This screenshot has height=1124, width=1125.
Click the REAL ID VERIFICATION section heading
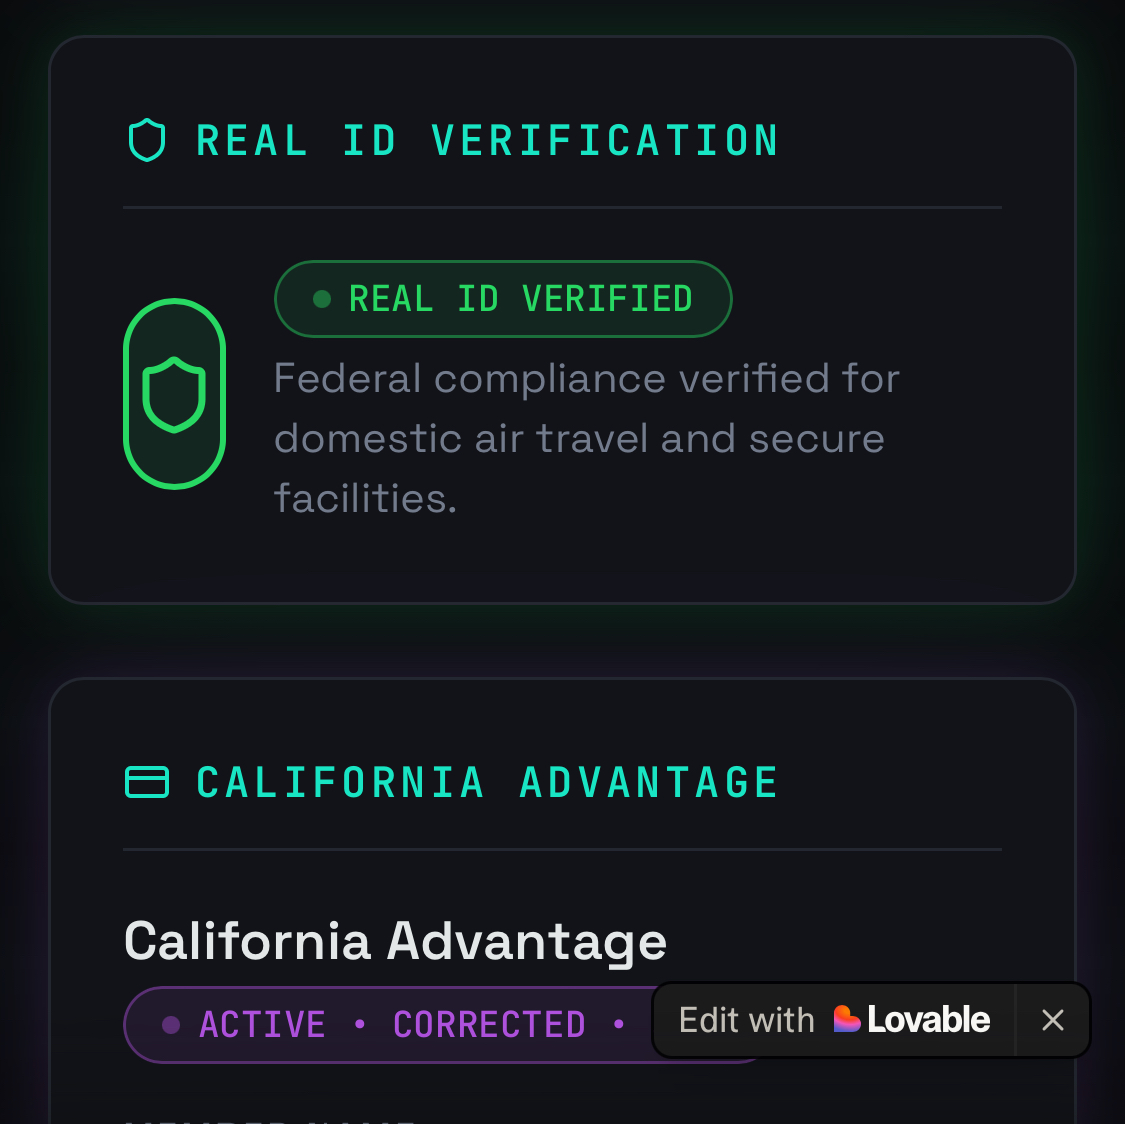pyautogui.click(x=487, y=141)
